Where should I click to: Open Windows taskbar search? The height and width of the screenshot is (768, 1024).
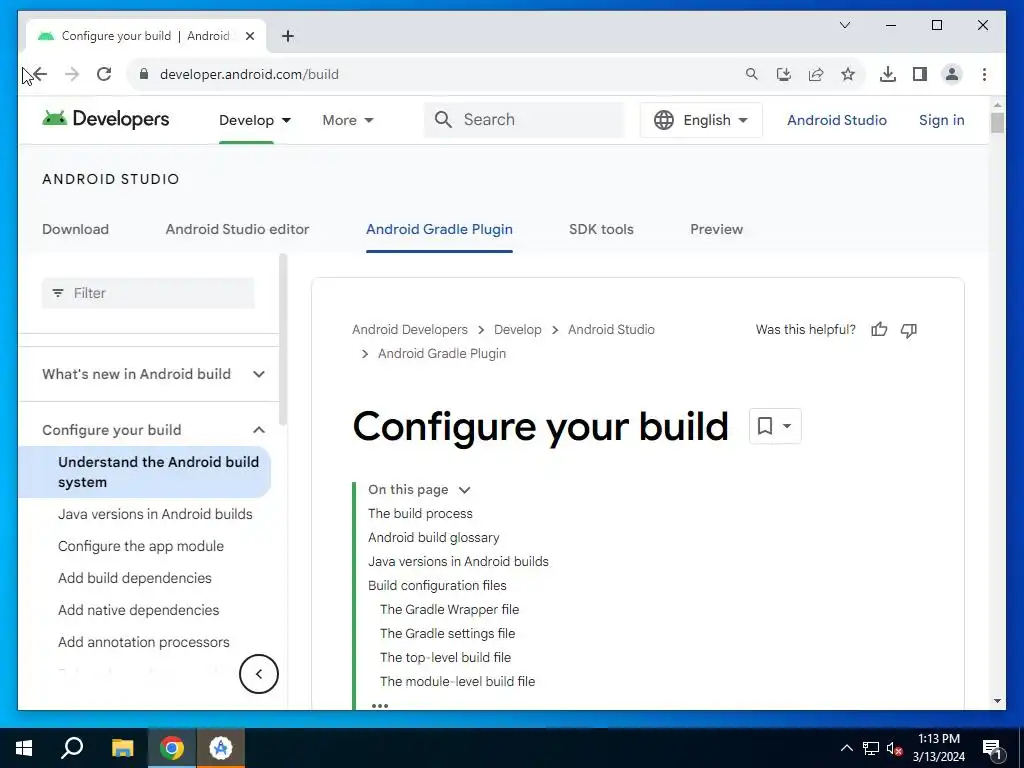pyautogui.click(x=72, y=748)
